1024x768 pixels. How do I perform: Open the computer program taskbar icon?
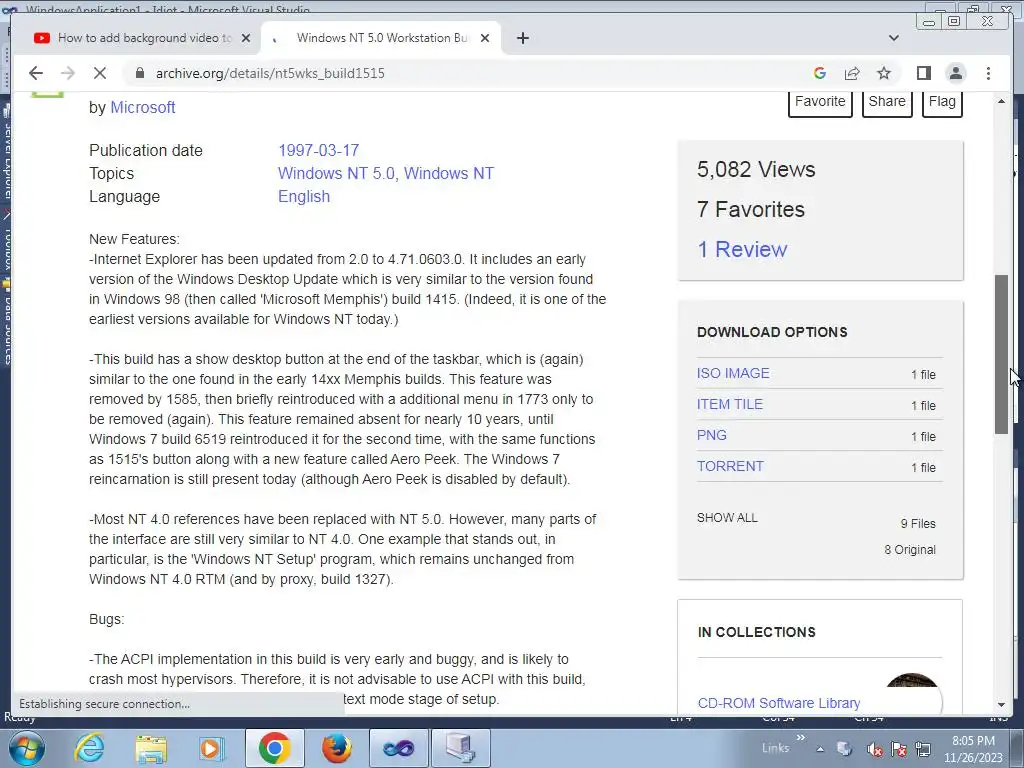(460, 748)
